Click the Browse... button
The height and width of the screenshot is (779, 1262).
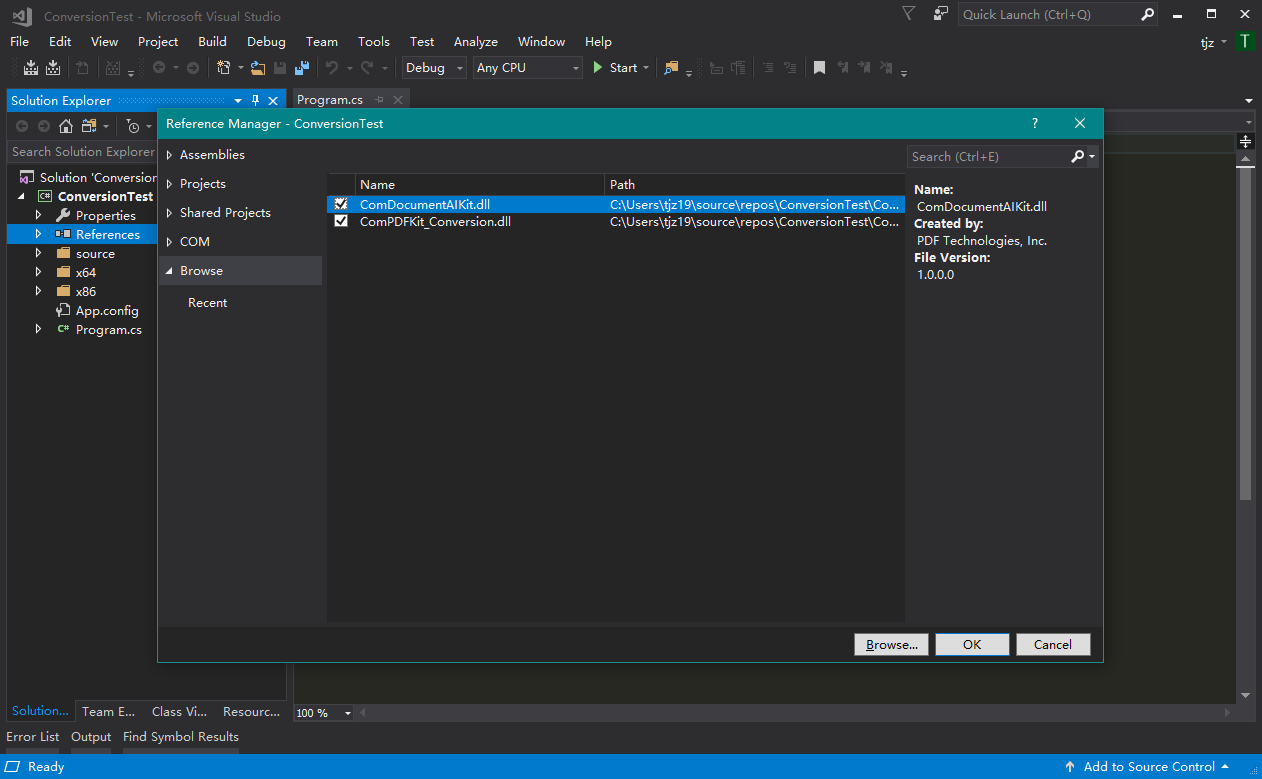(x=892, y=645)
